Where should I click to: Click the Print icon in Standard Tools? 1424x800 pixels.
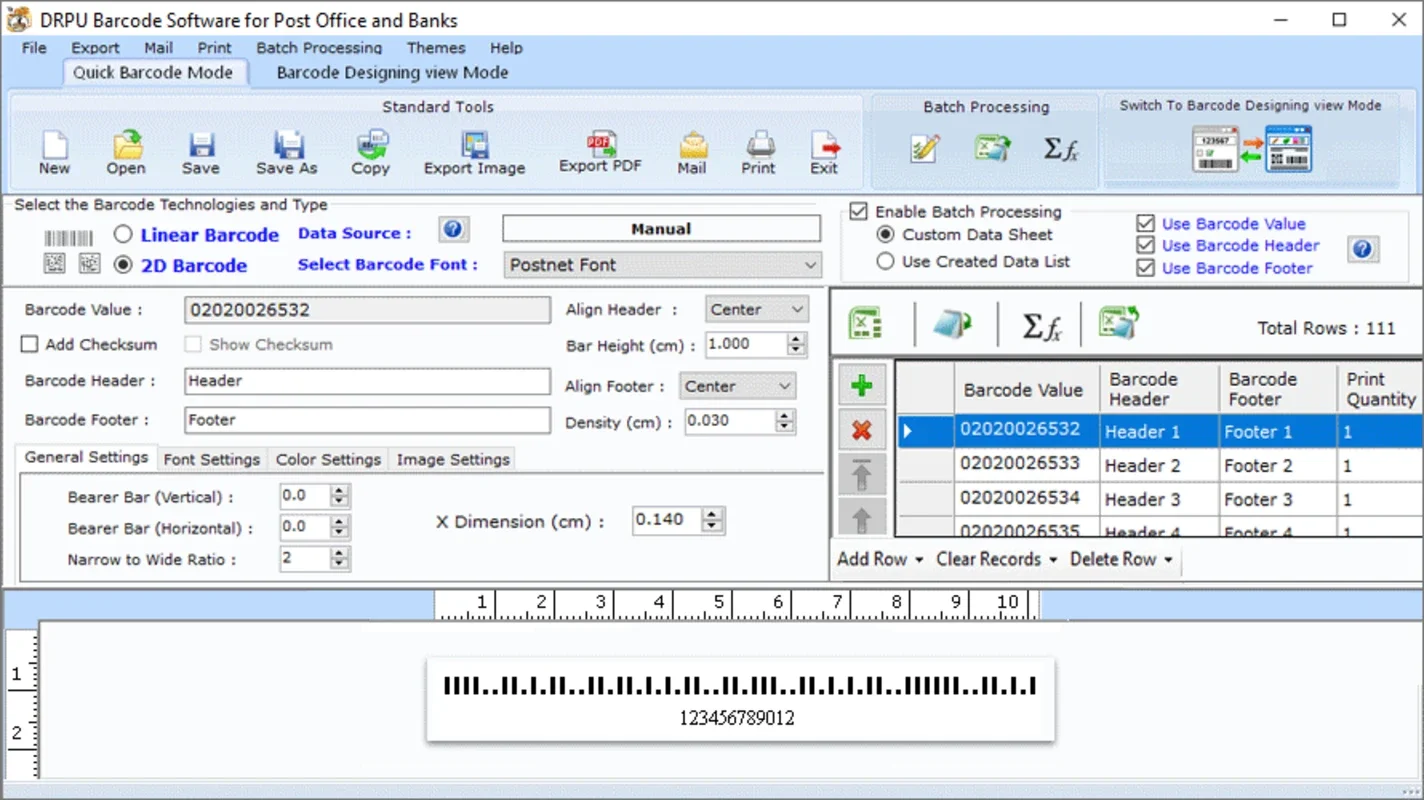tap(759, 144)
